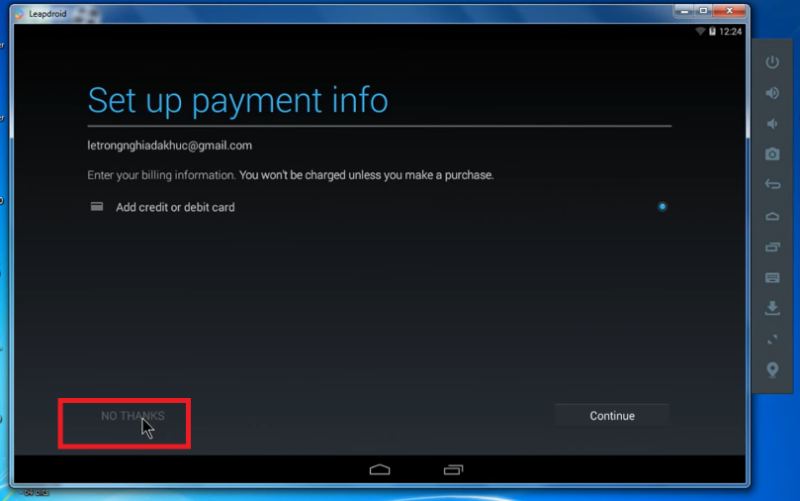
Task: Click the volume down speaker icon
Action: [772, 124]
